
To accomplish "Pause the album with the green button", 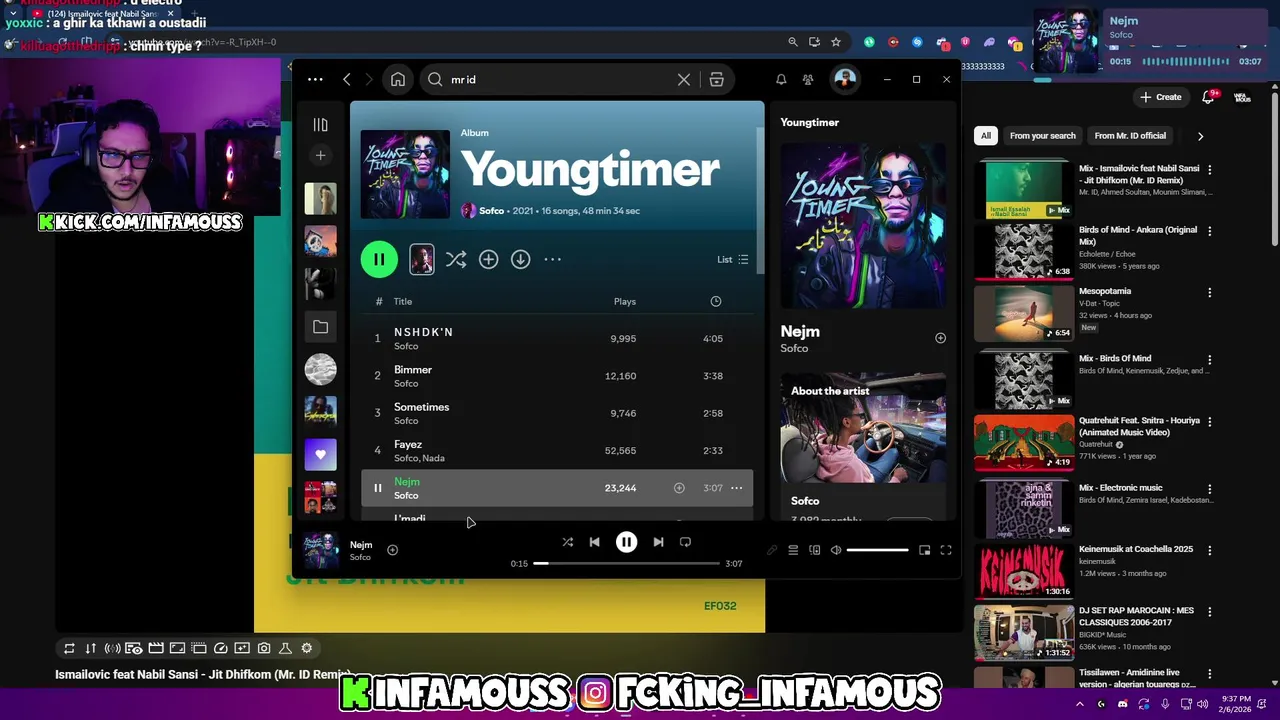I will [x=379, y=259].
